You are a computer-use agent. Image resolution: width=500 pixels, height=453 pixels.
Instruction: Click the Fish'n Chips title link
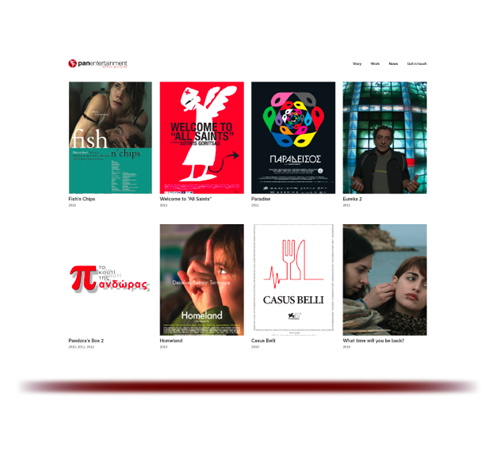[82, 199]
